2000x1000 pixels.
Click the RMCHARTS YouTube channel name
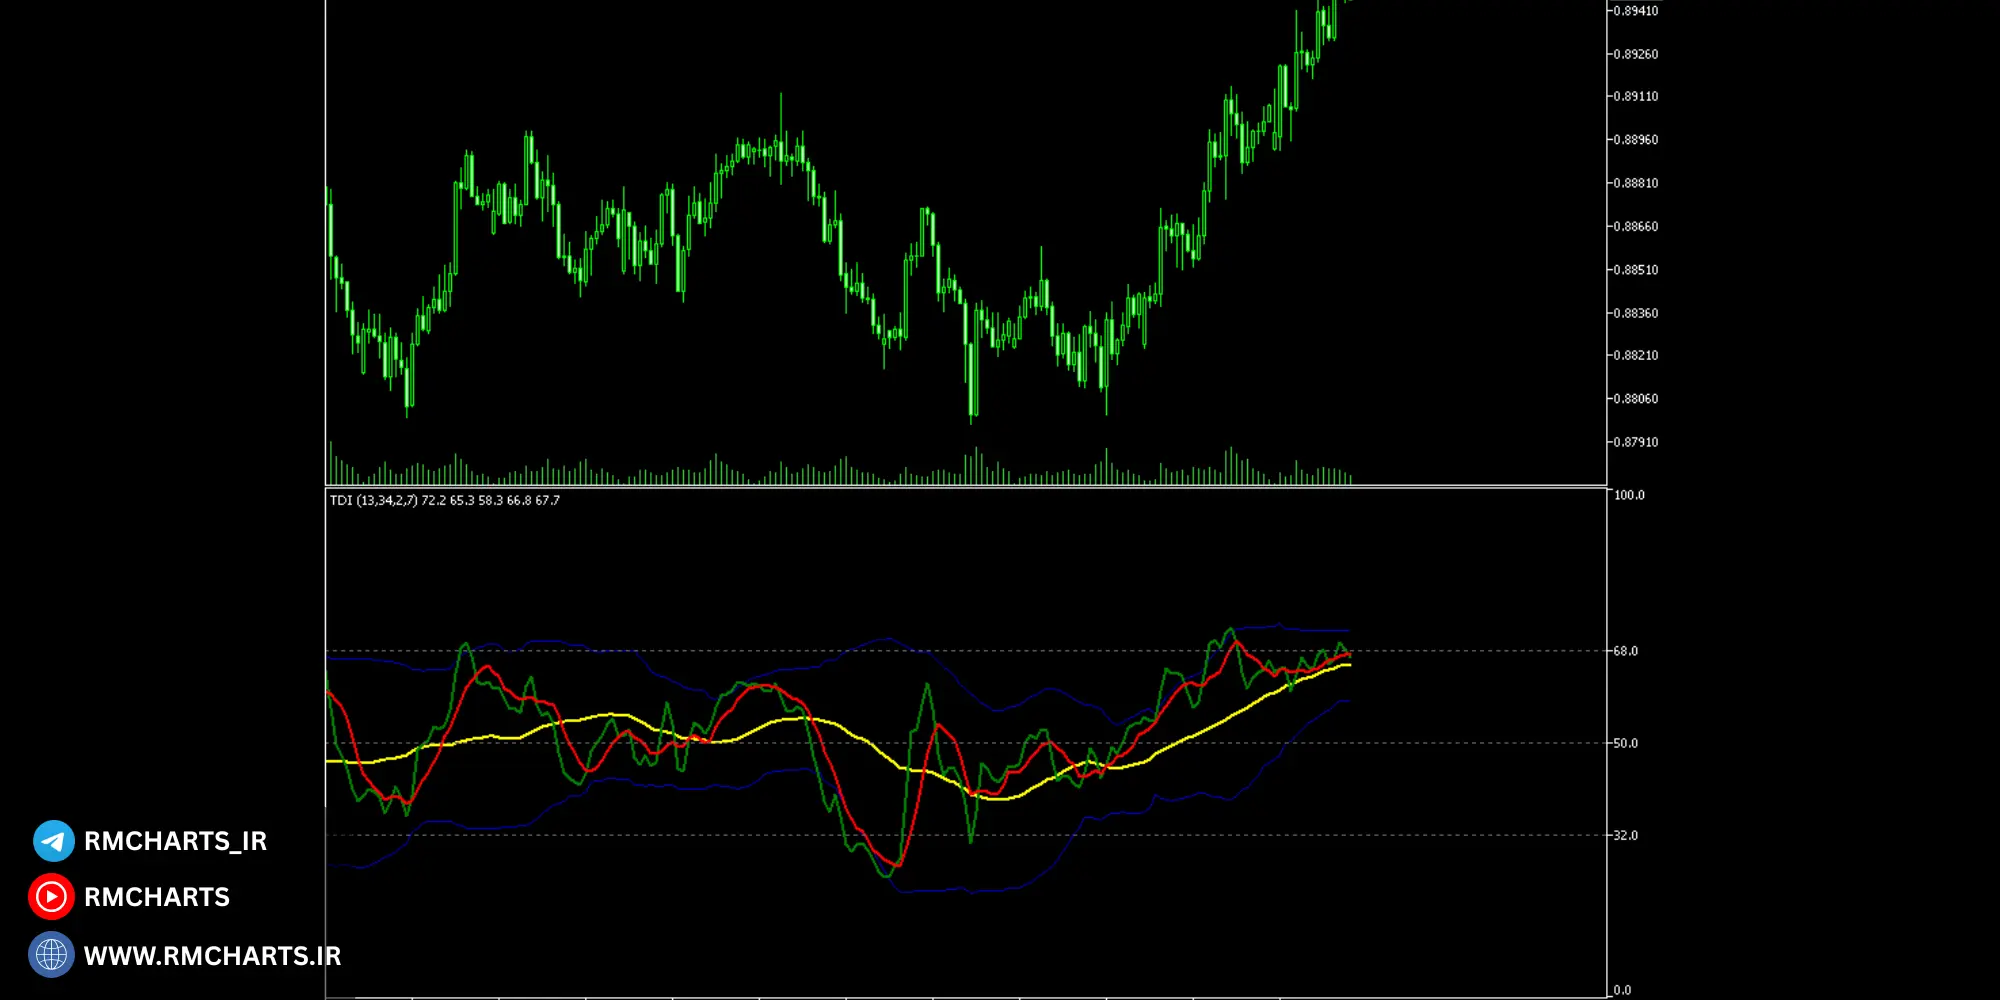(157, 897)
